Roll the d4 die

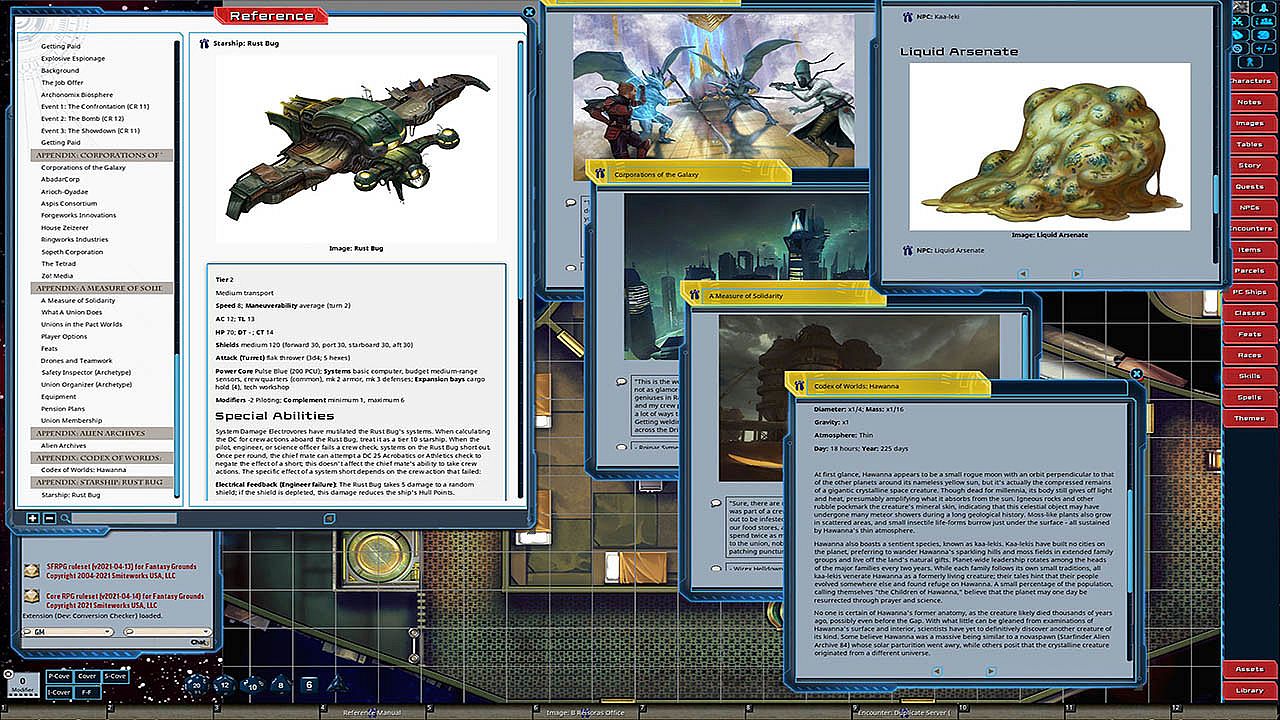[x=337, y=685]
